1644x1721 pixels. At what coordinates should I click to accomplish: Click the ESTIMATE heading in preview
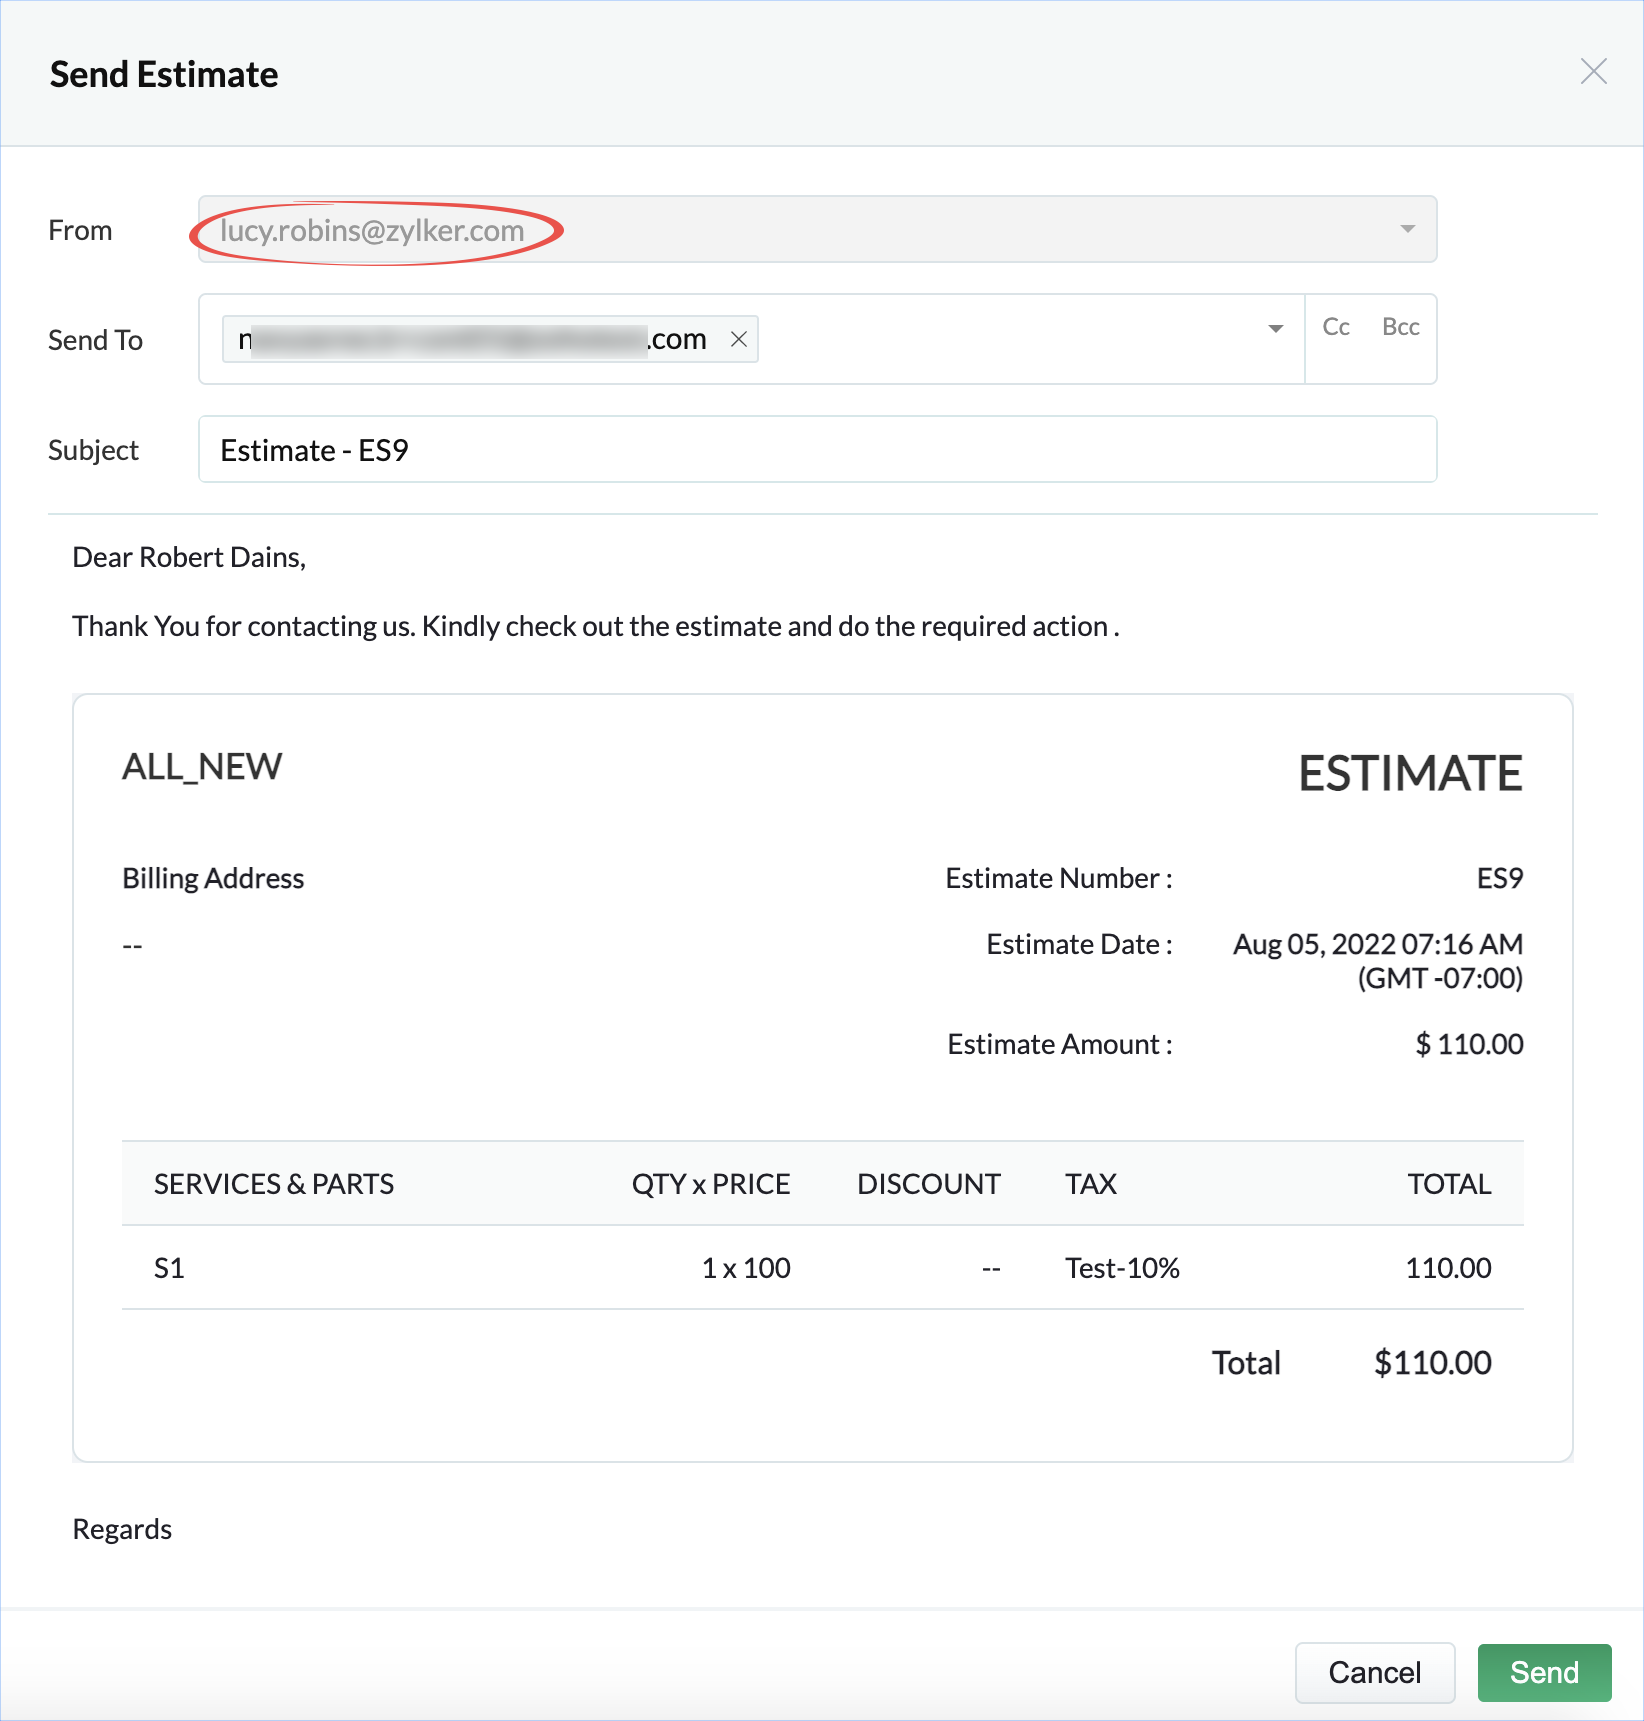coord(1410,773)
